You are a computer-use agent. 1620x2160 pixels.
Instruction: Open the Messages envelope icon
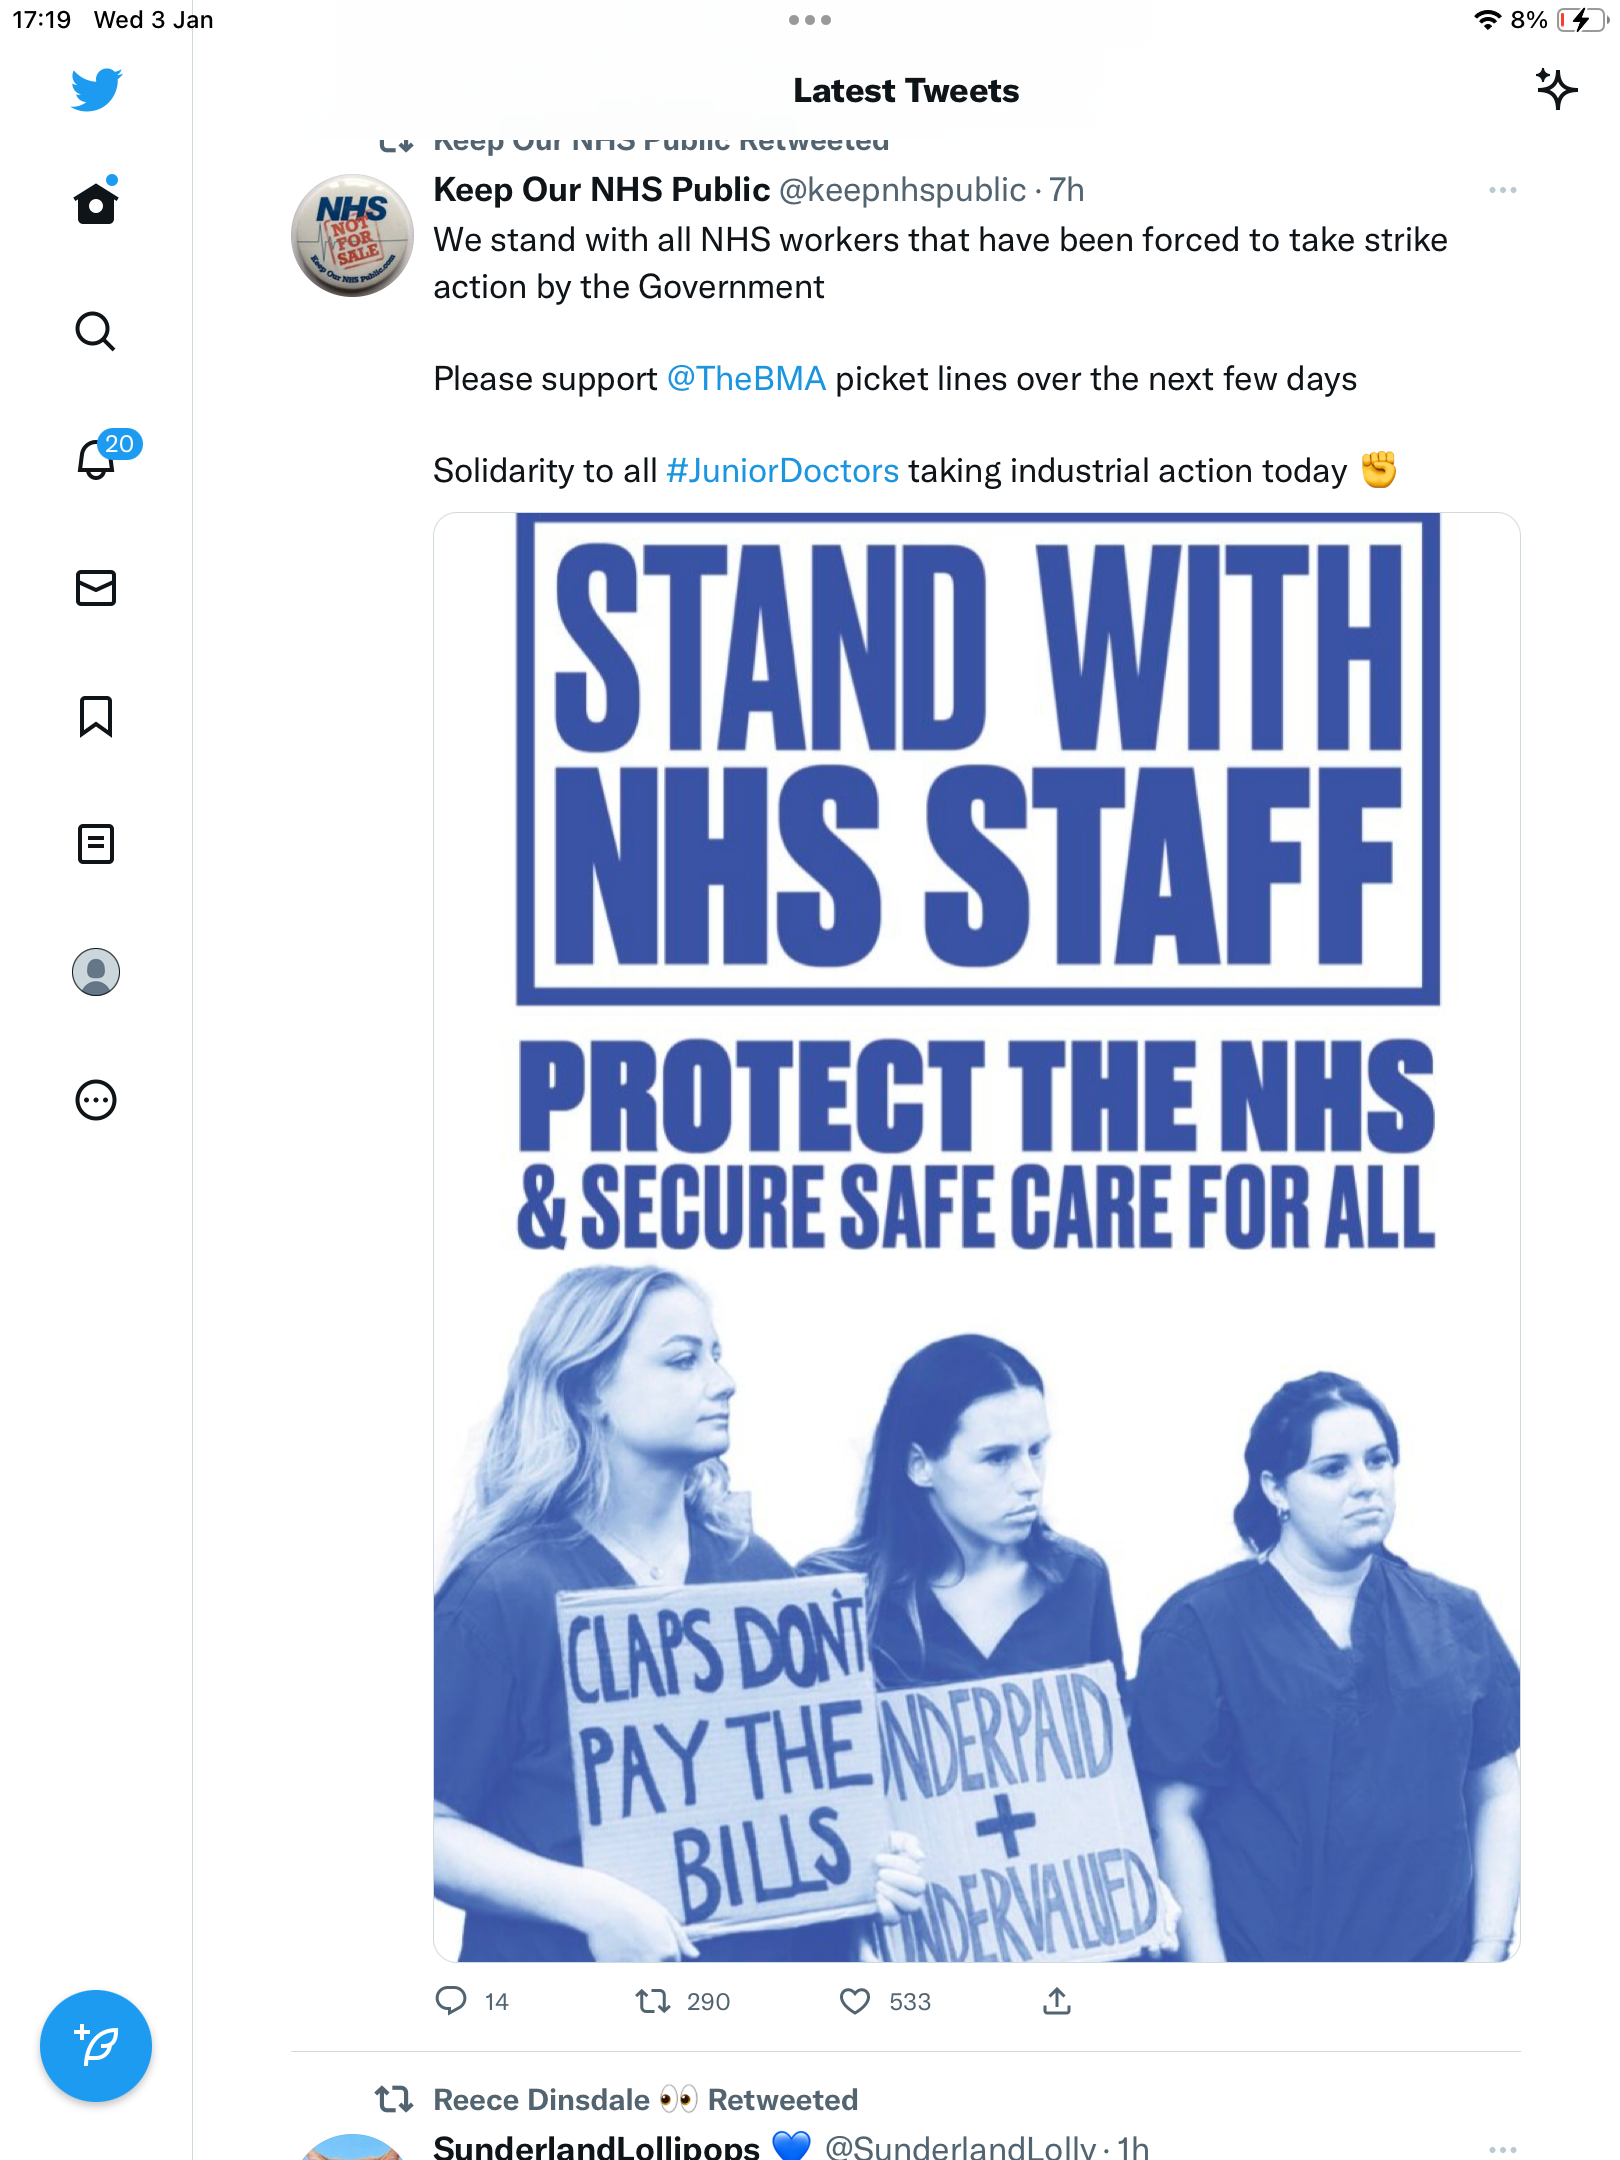tap(96, 588)
